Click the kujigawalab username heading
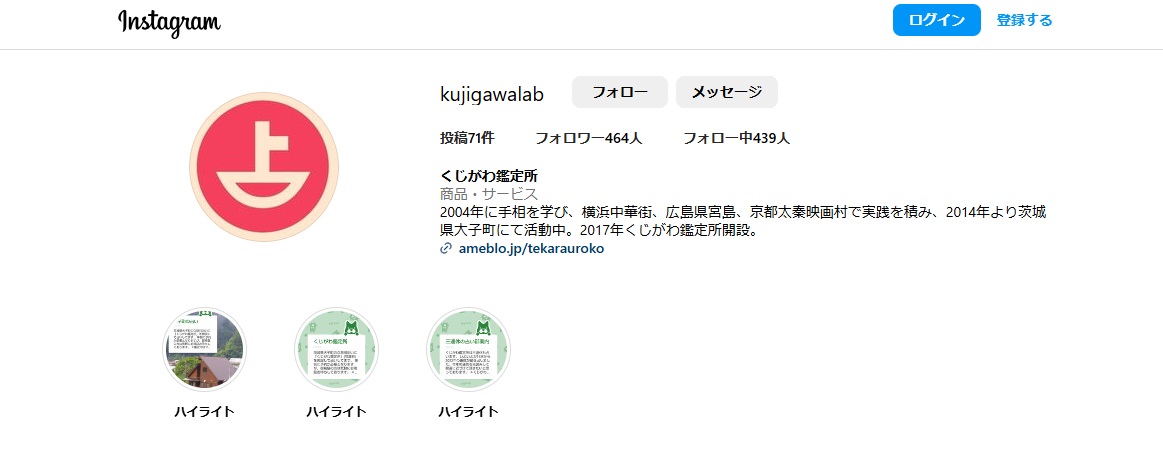Screen dimensions: 1163x457 tap(491, 94)
